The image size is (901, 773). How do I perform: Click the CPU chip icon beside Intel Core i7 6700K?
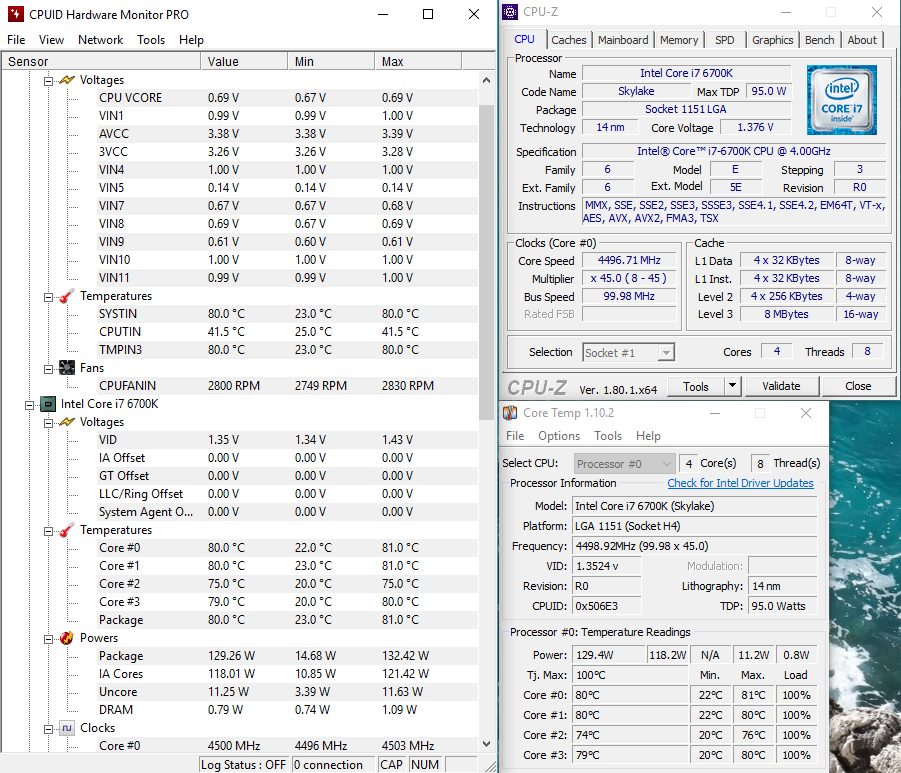pos(47,404)
